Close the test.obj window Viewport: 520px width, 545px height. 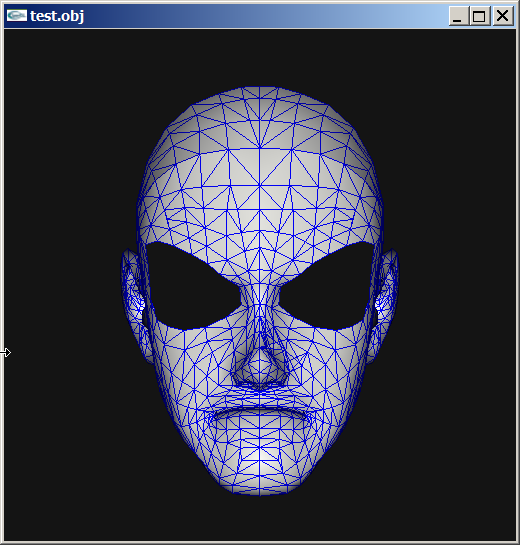(x=502, y=16)
